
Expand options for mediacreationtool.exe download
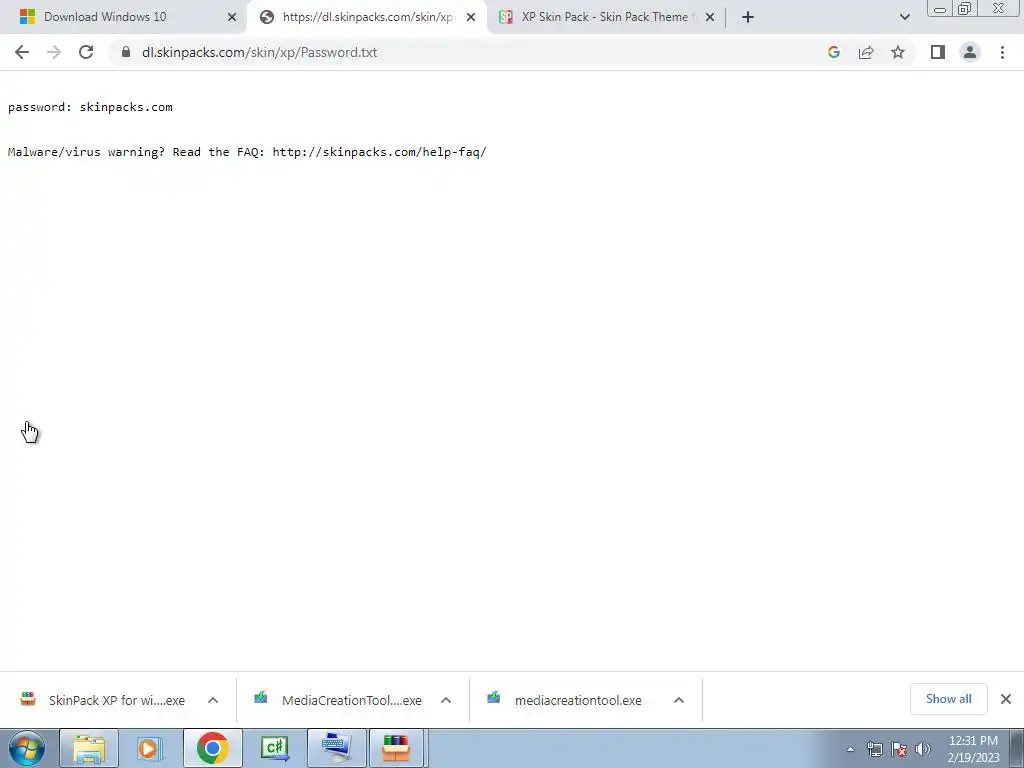coord(679,700)
